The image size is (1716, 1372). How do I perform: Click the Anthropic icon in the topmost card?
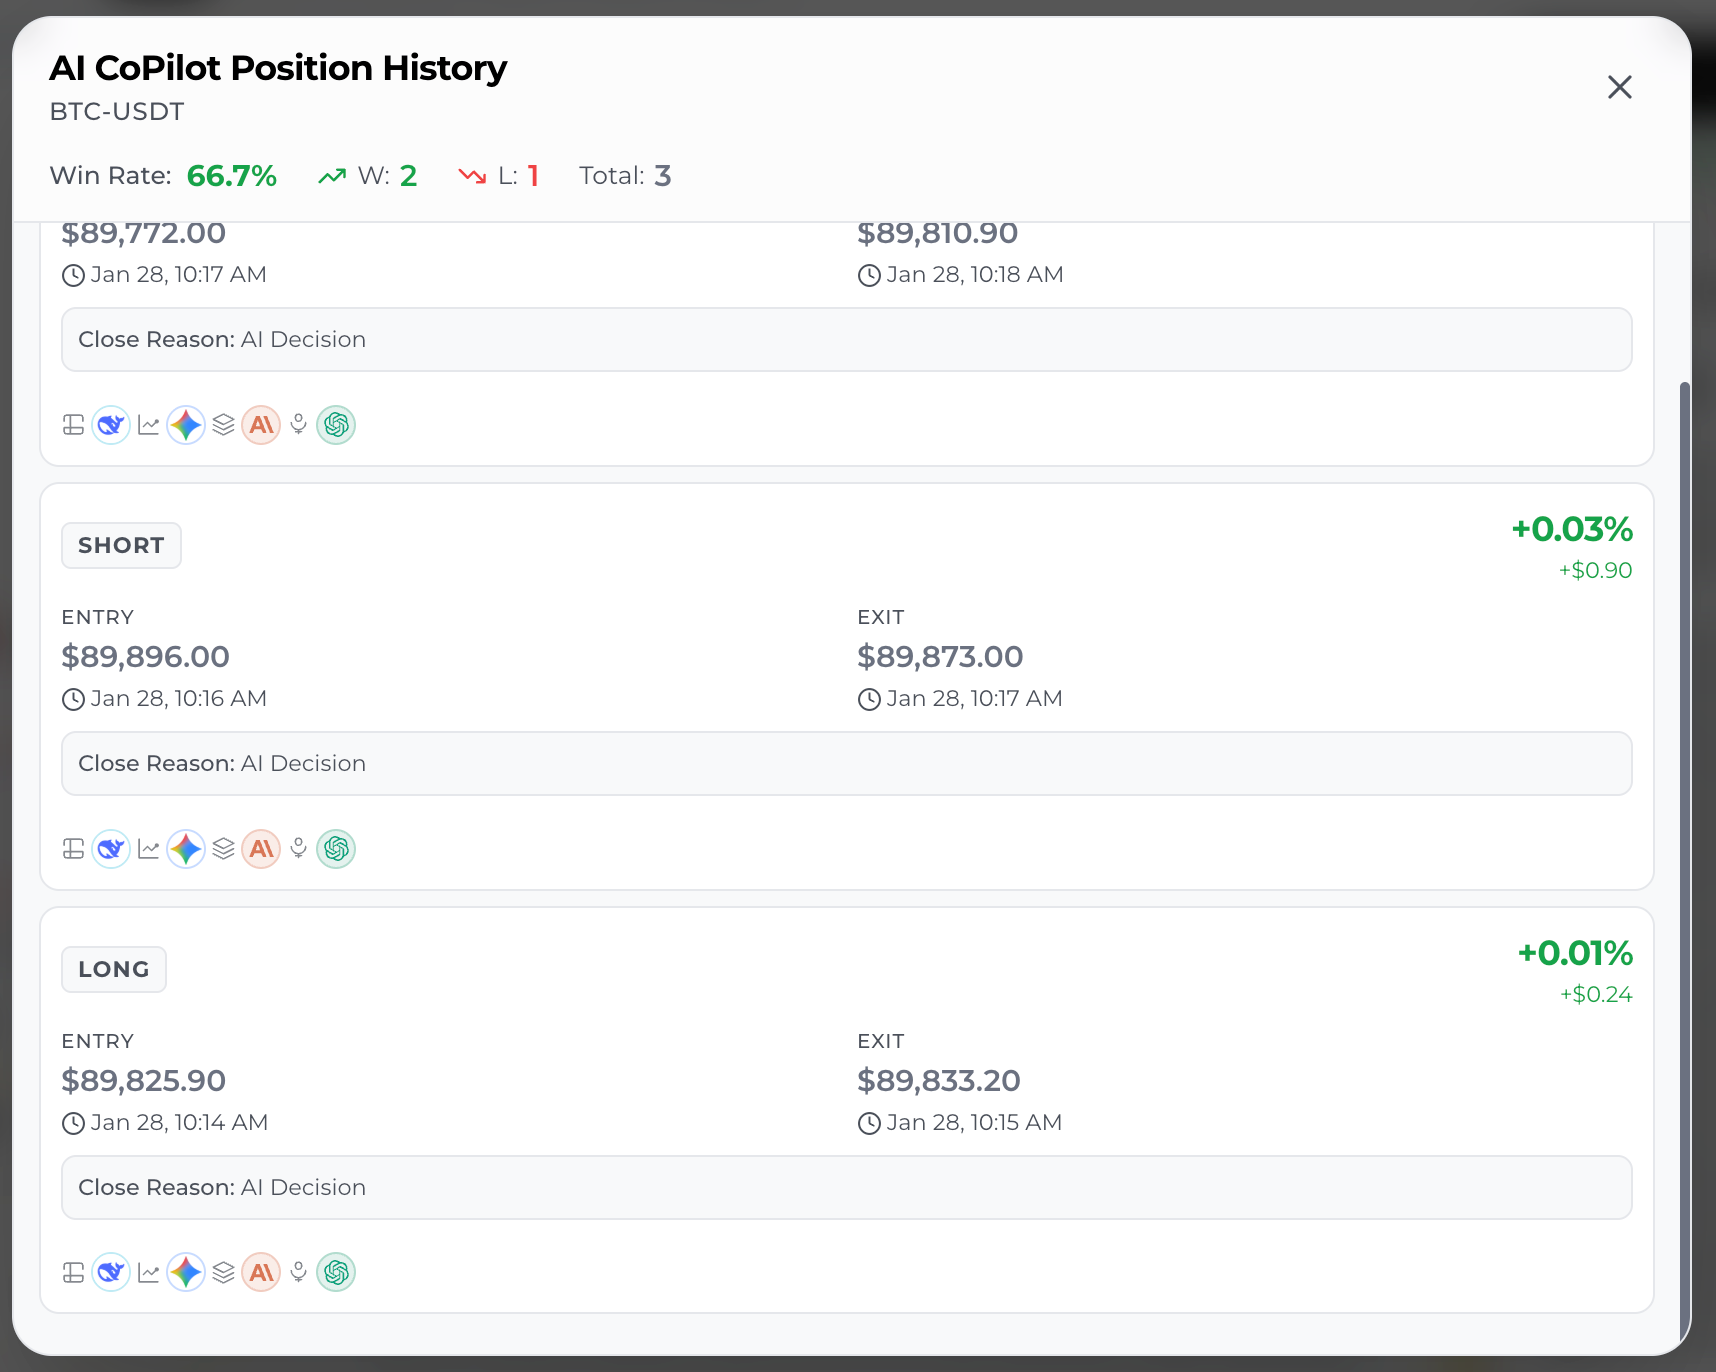point(261,425)
